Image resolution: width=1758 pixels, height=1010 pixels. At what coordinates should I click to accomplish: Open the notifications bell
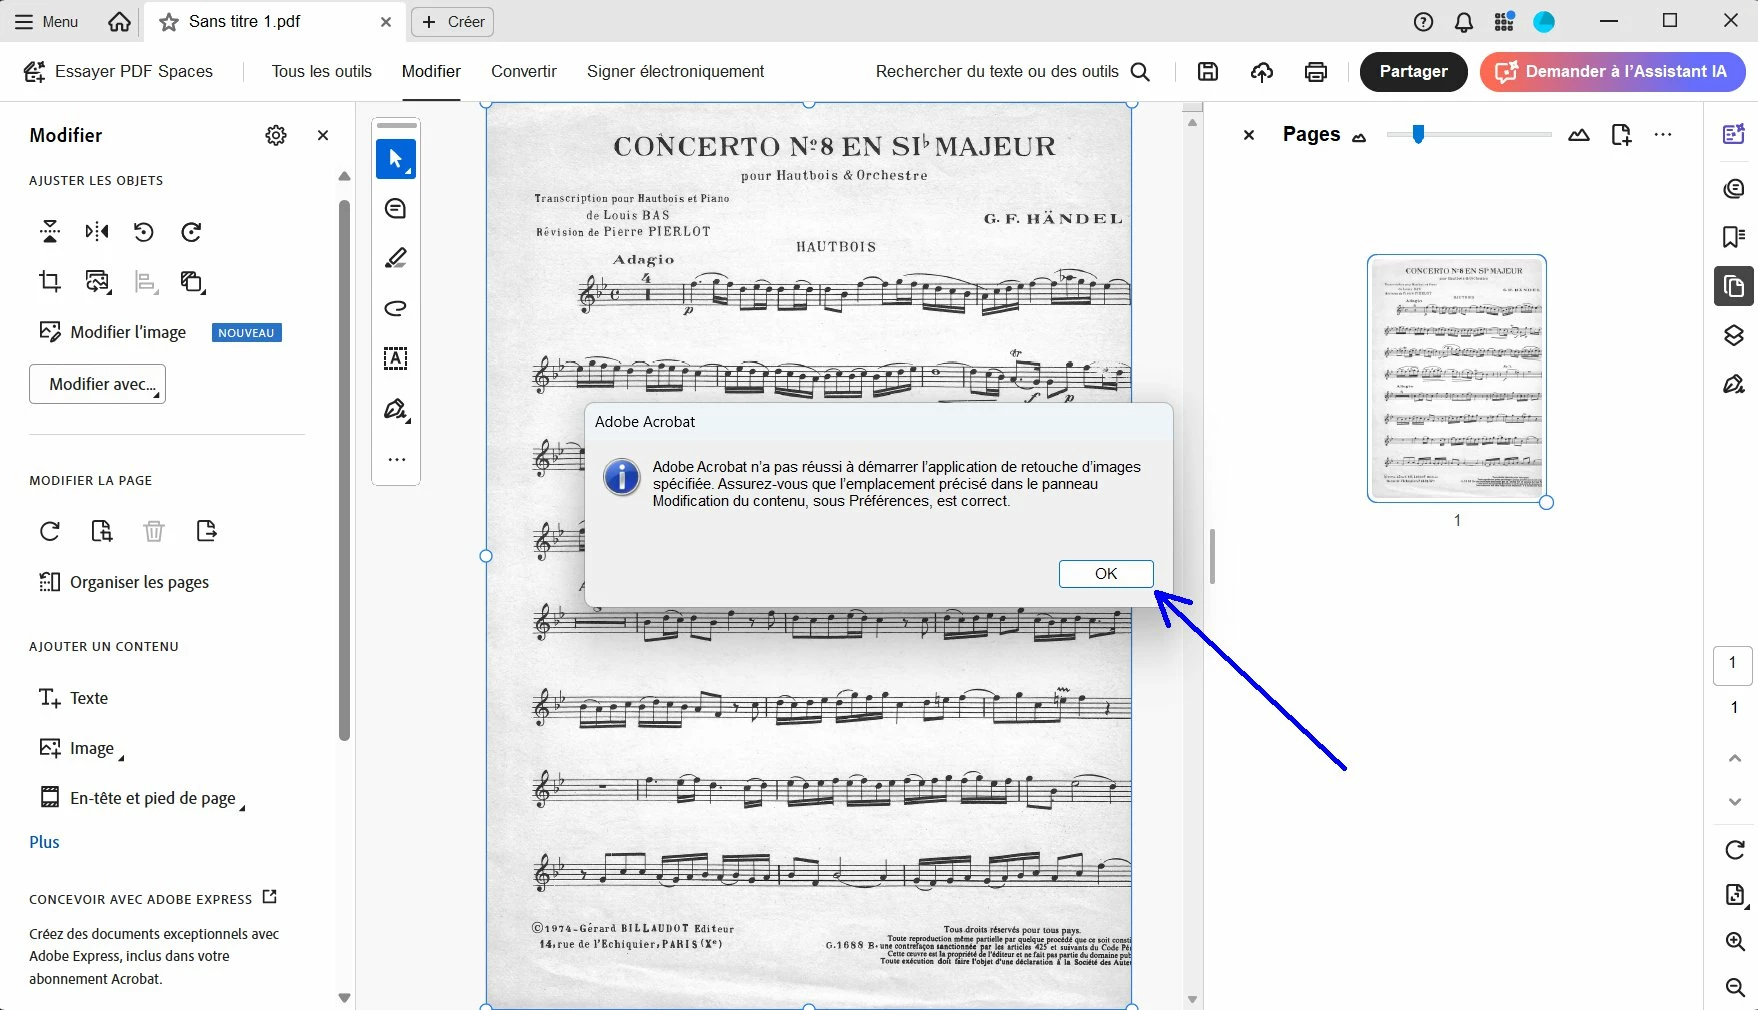click(1464, 22)
